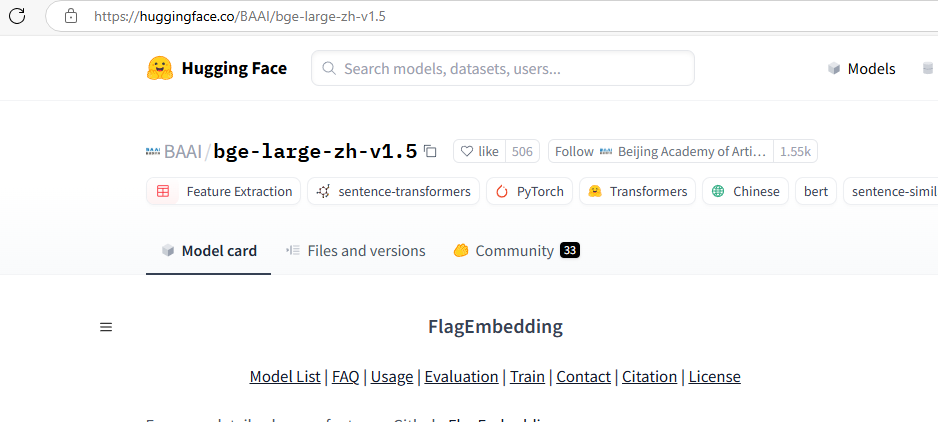Click the BAAI organization logo icon

click(153, 151)
